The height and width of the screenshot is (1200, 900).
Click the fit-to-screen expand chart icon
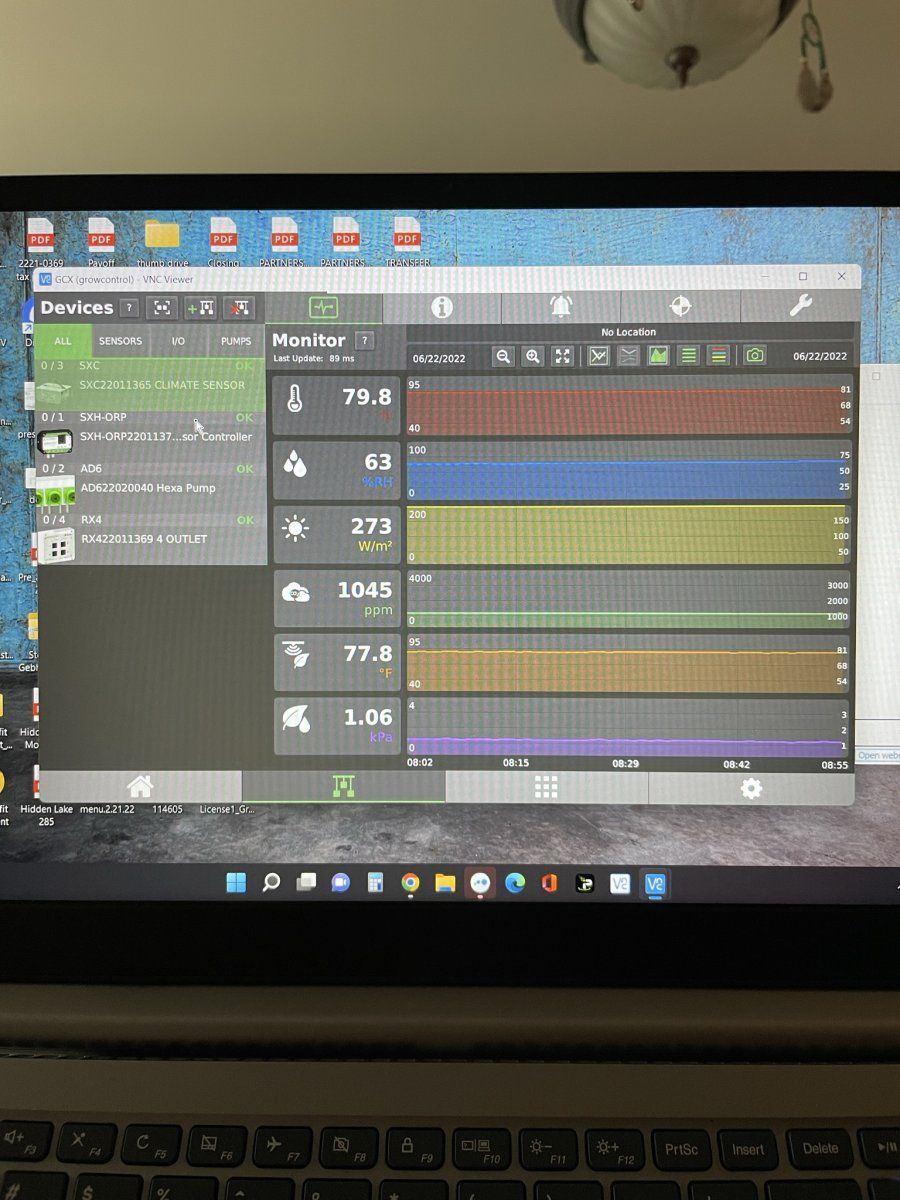point(563,356)
